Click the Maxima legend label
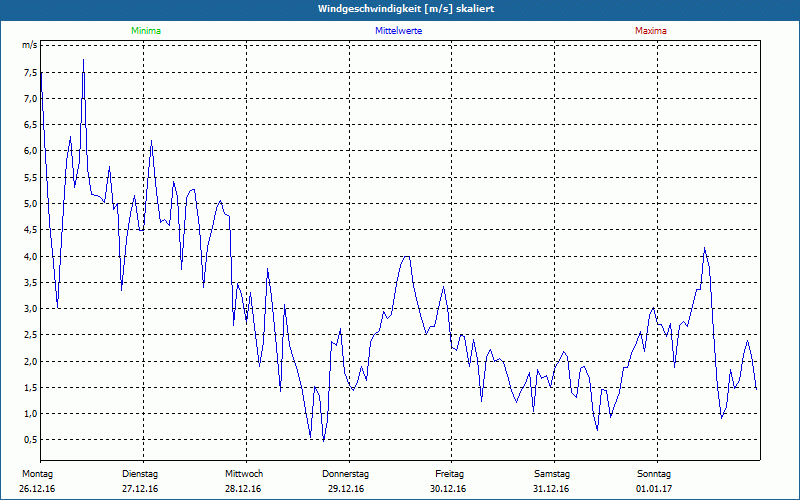Image resolution: width=800 pixels, height=500 pixels. pos(651,31)
